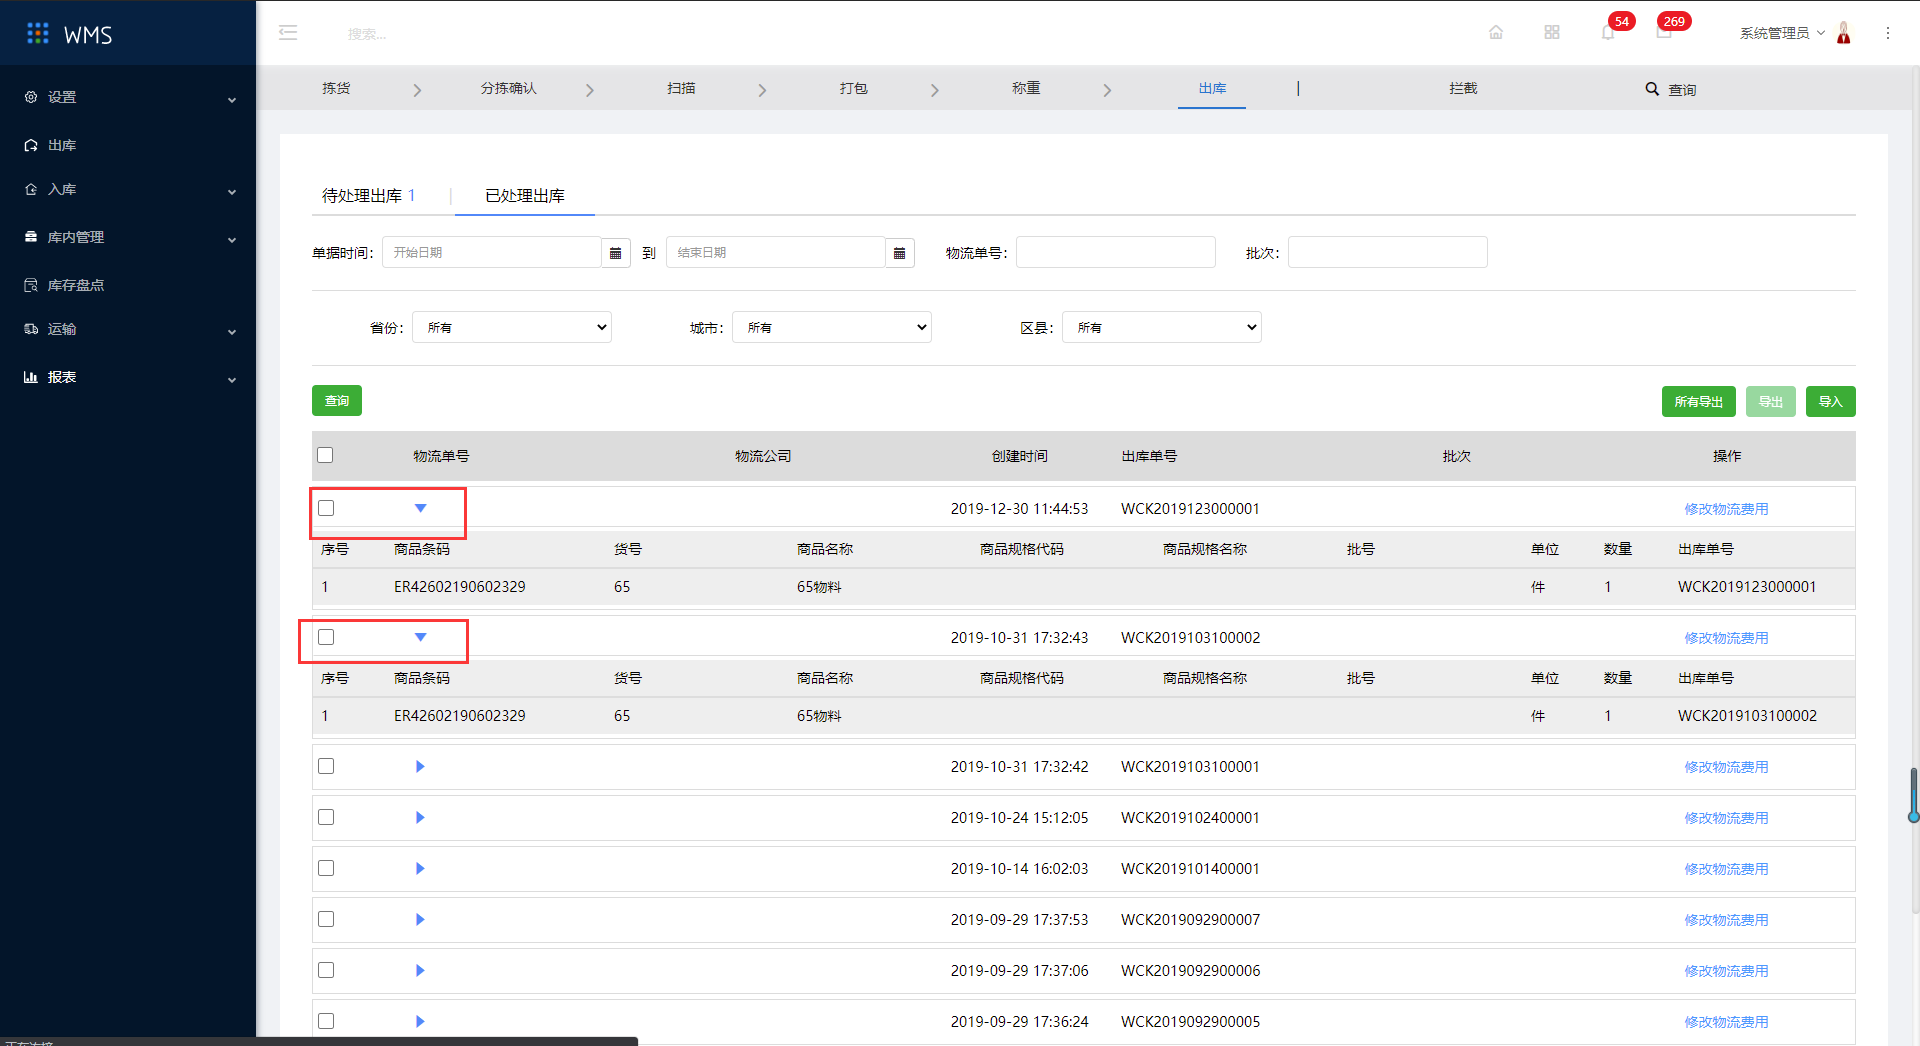Image resolution: width=1920 pixels, height=1046 pixels.
Task: Check the row for WCK2019092900006
Action: 326,970
